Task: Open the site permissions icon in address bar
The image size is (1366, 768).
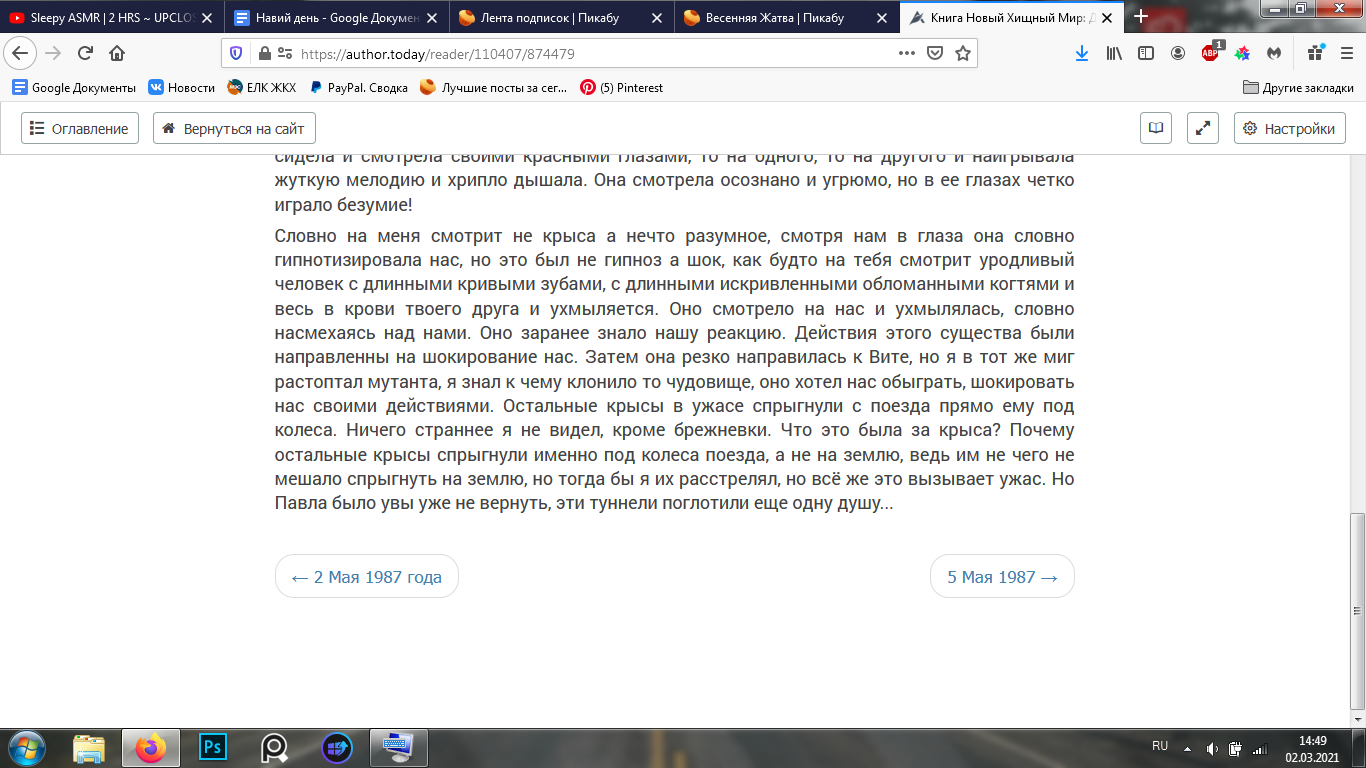Action: 284,54
